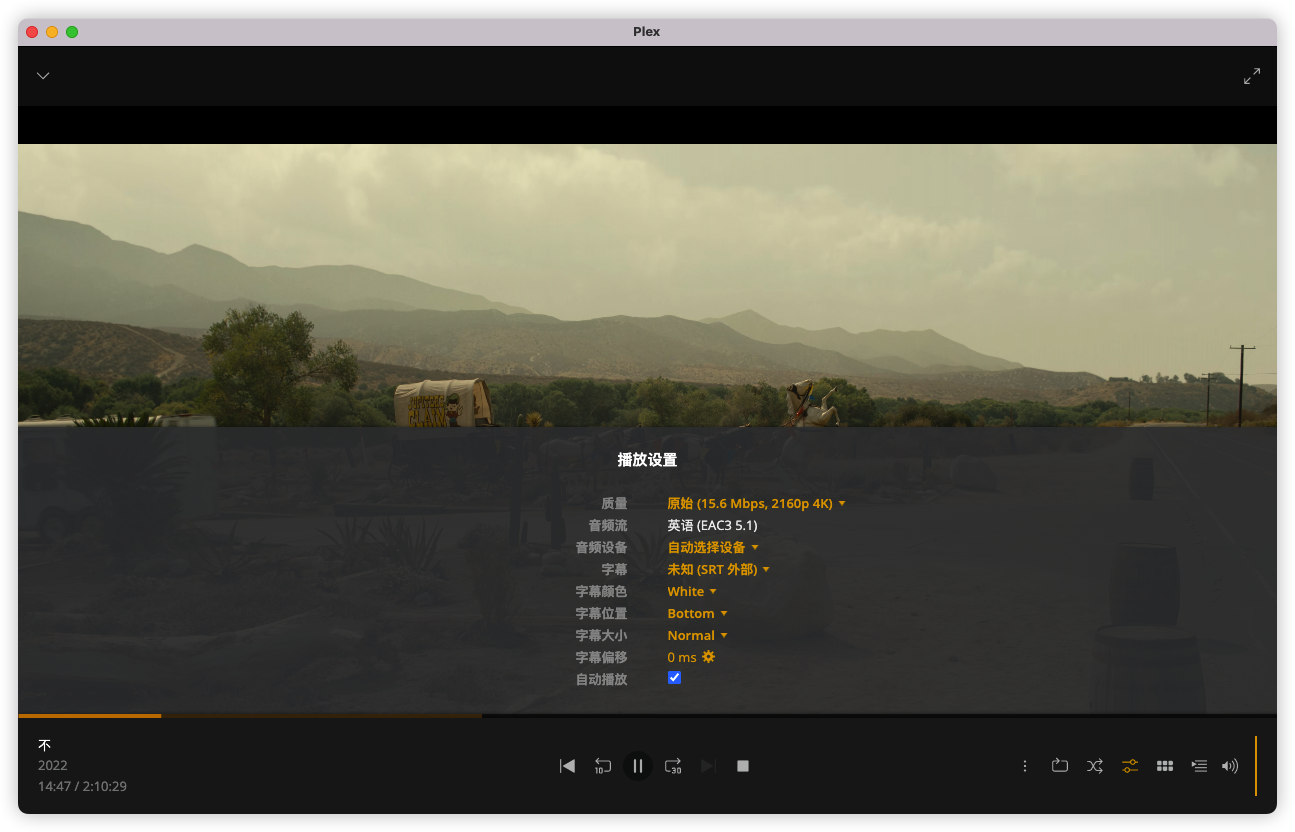Skip to the previous item

click(567, 766)
